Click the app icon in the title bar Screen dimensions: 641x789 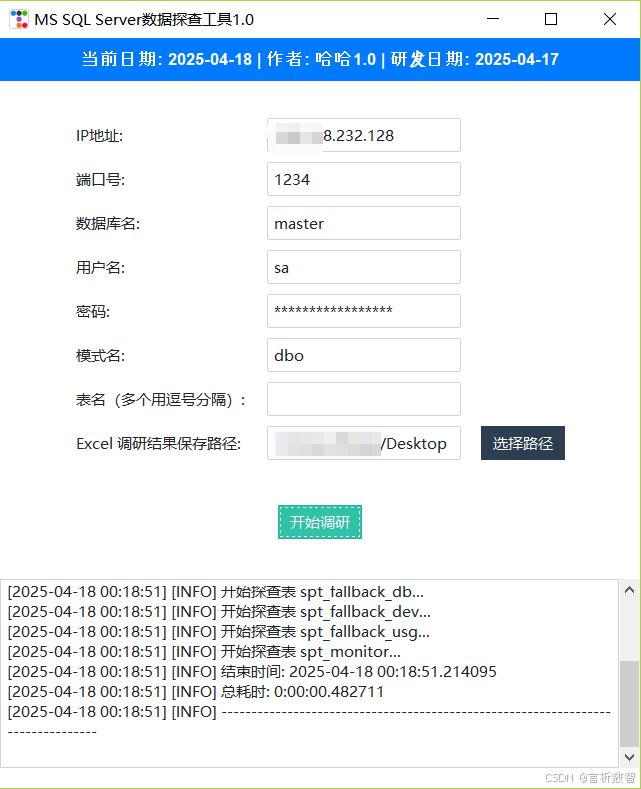coord(19,19)
